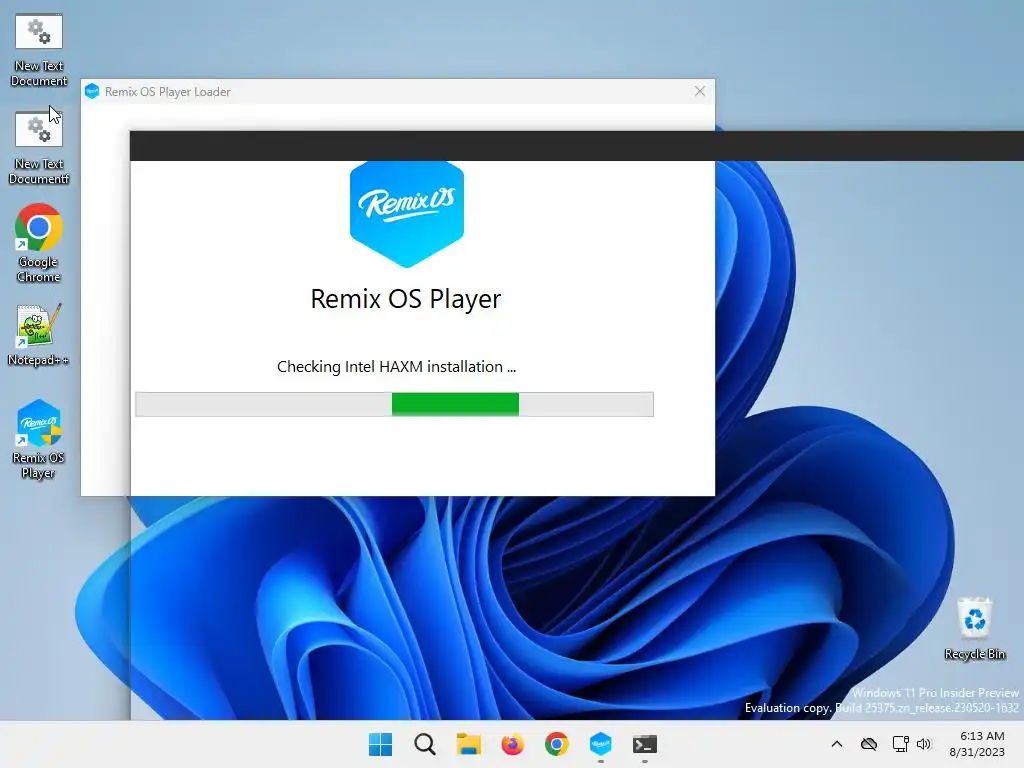This screenshot has height=768, width=1024.
Task: Close the Remix OS Player Loader window
Action: (699, 91)
